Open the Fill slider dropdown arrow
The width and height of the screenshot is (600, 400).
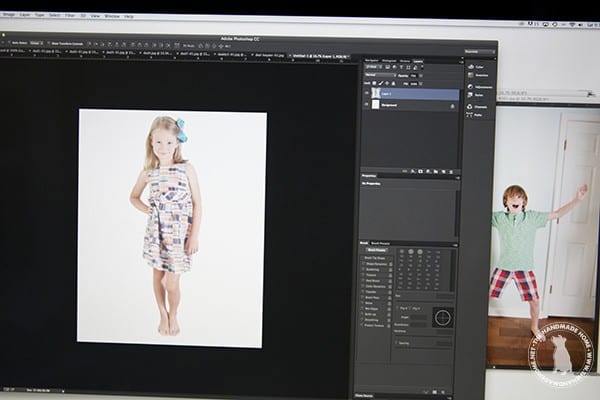pyautogui.click(x=421, y=83)
